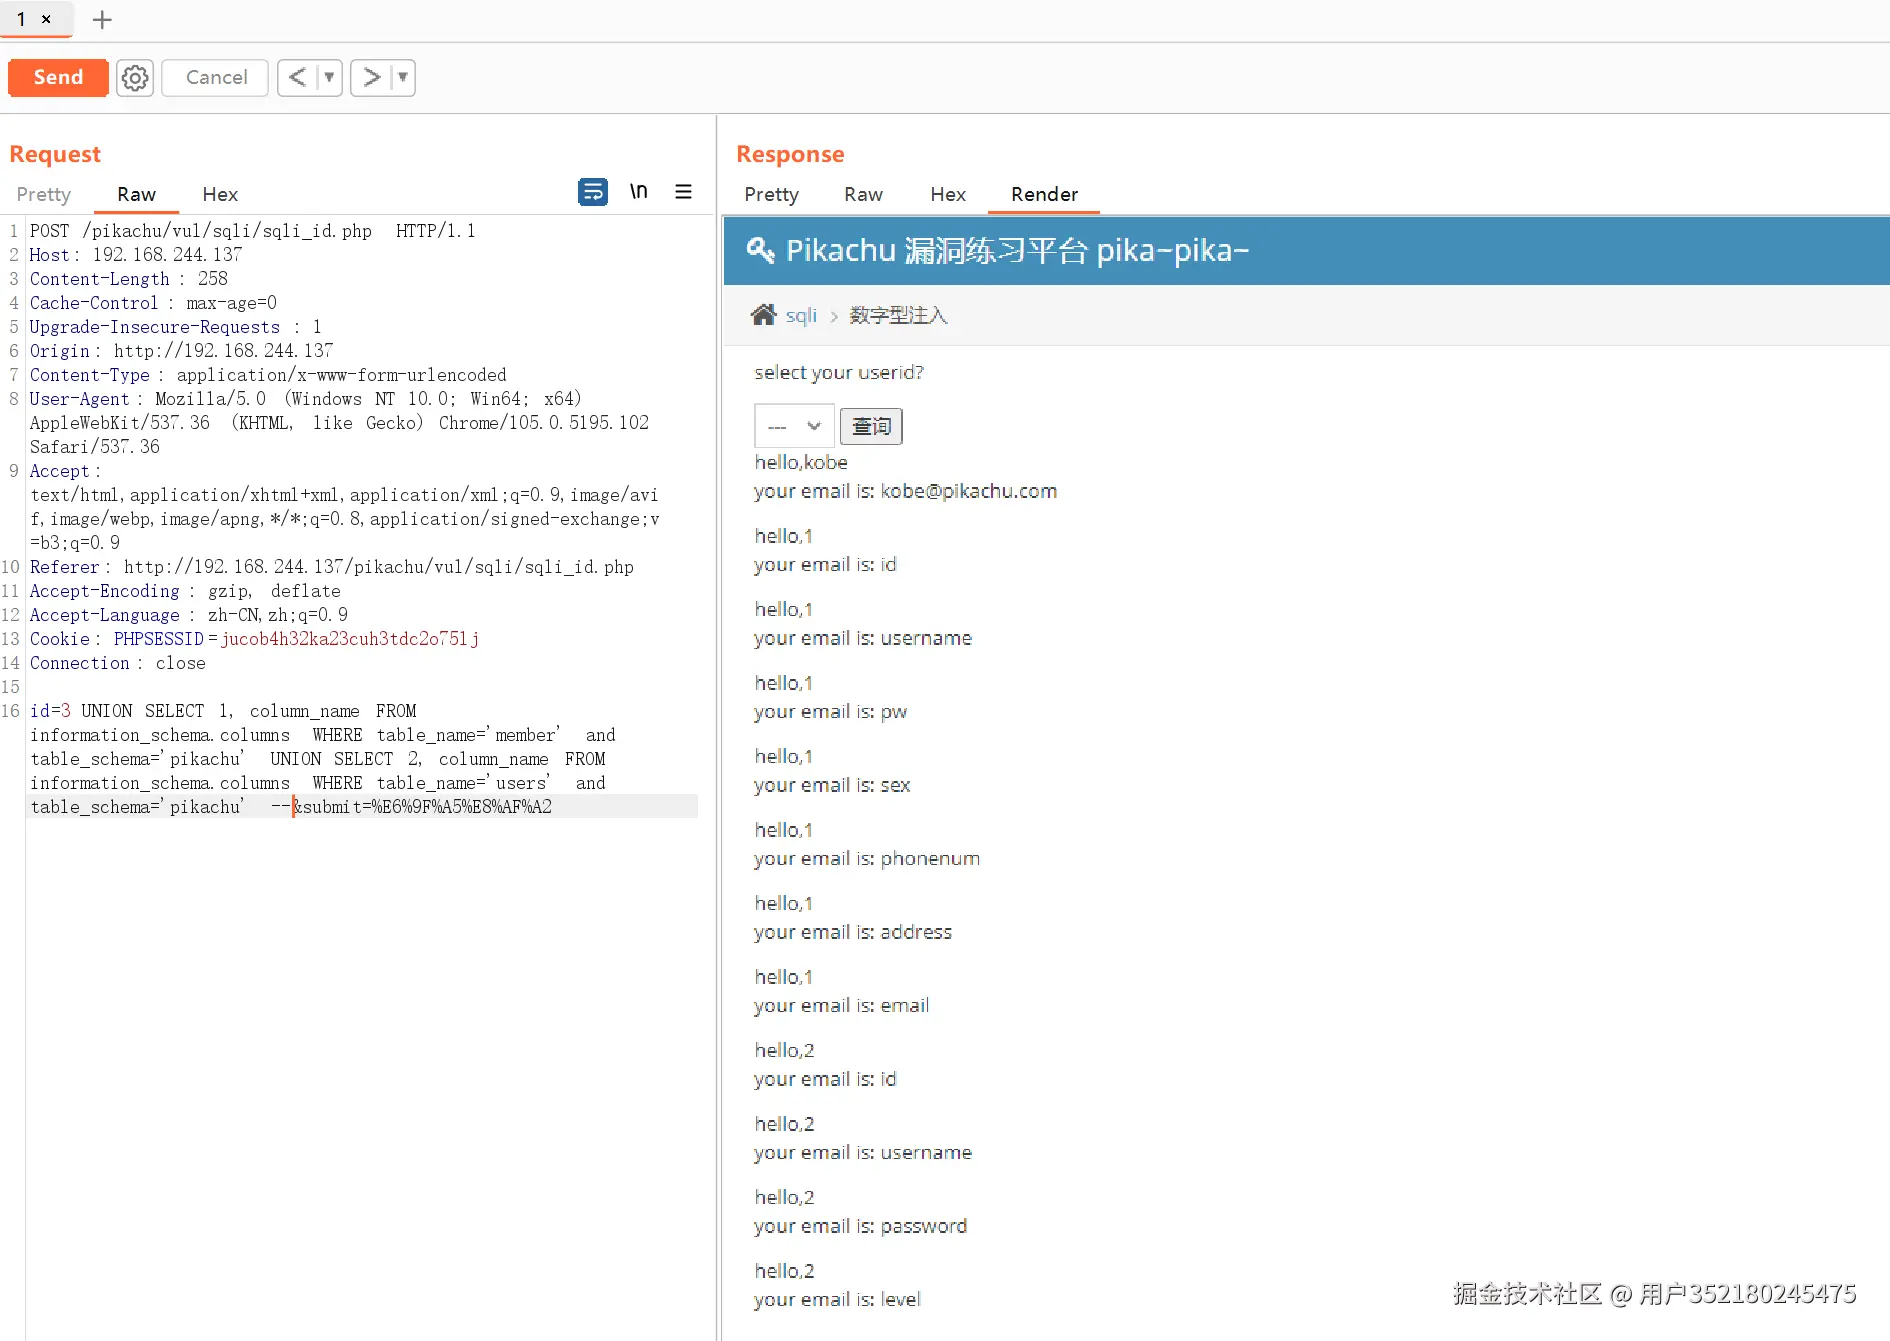Go forward to next request arrow
The height and width of the screenshot is (1341, 1890).
coord(371,77)
